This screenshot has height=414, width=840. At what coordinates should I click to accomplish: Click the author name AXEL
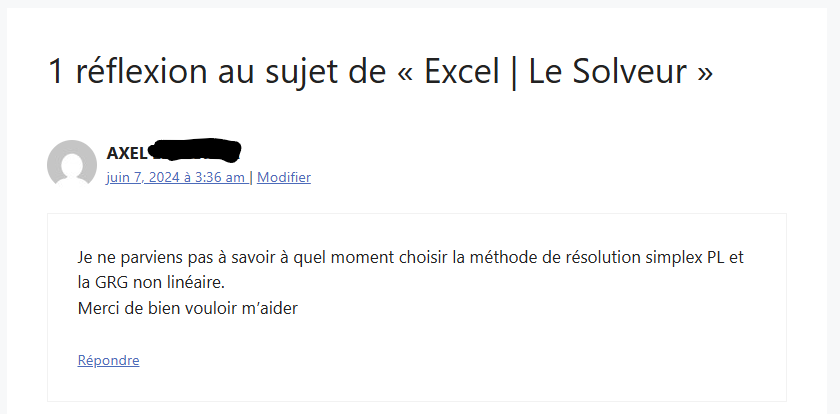pos(126,153)
